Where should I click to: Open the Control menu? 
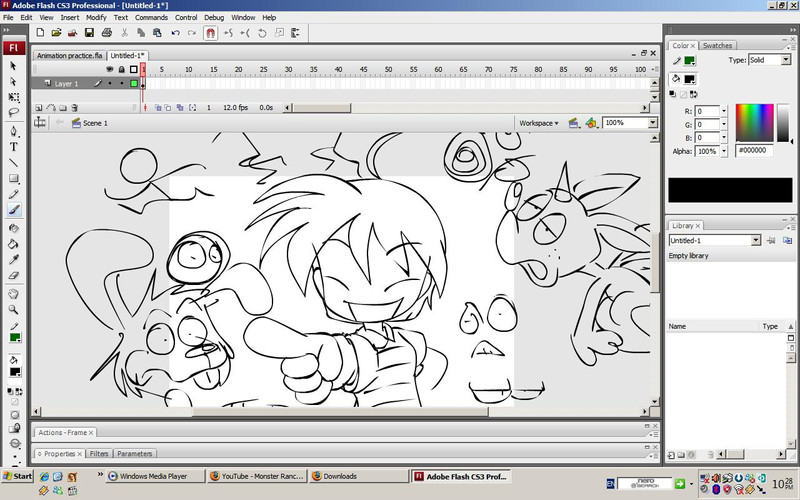click(x=186, y=17)
